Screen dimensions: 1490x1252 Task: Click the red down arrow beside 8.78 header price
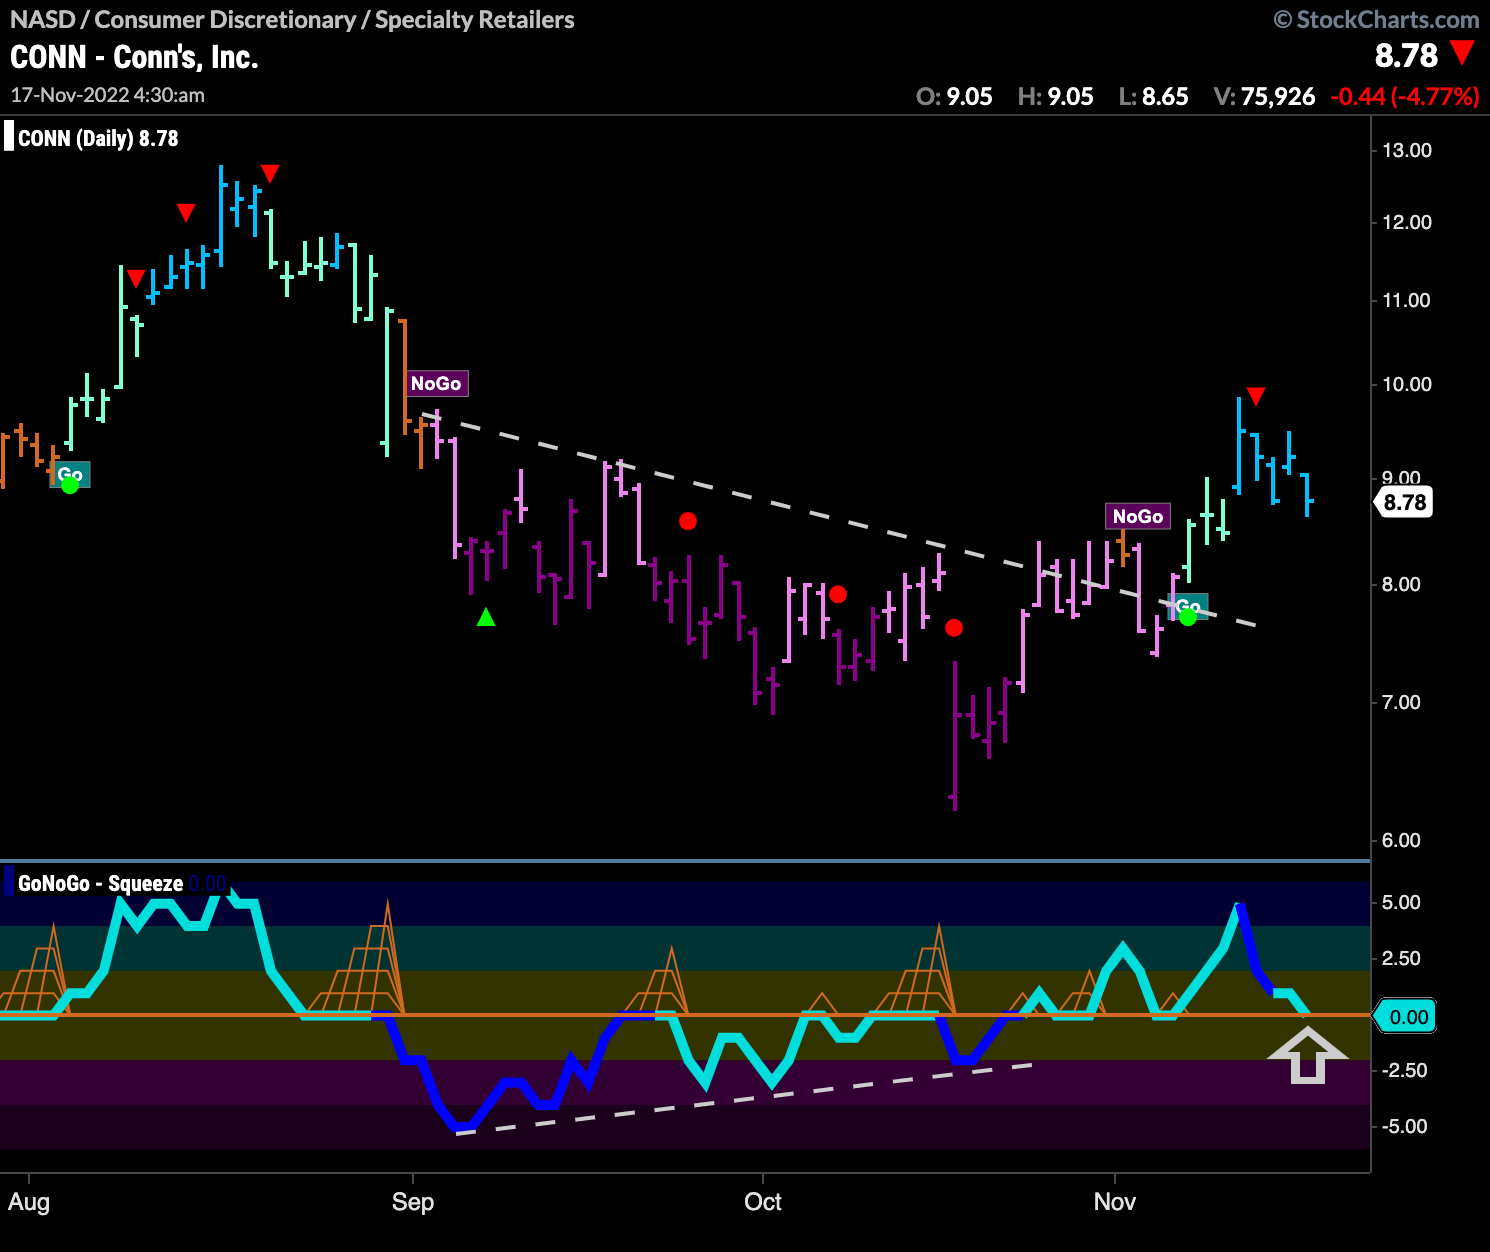[1462, 53]
